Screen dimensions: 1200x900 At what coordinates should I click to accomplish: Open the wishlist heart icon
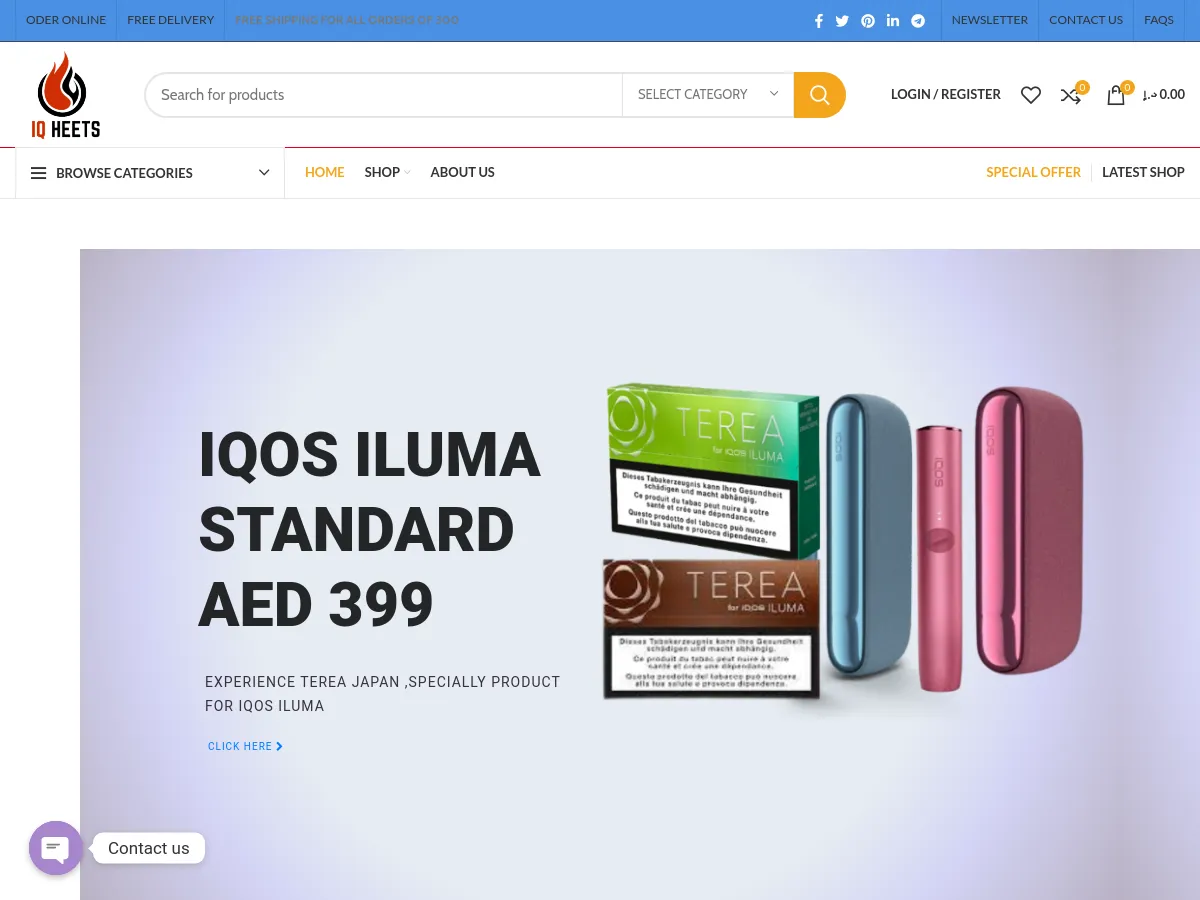click(1031, 95)
